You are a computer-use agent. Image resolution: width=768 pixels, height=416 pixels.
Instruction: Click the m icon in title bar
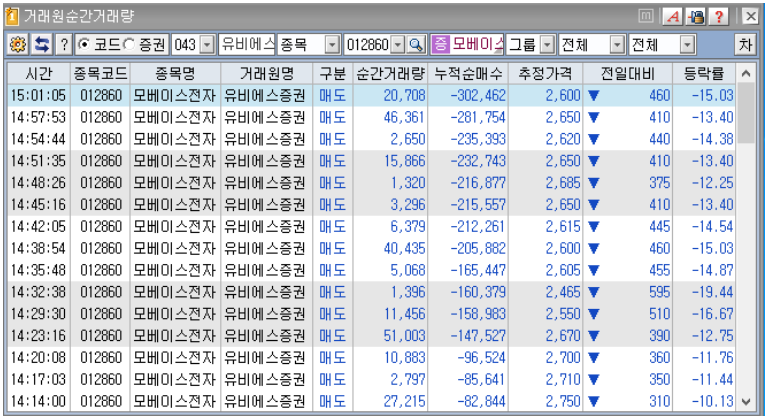pyautogui.click(x=646, y=16)
